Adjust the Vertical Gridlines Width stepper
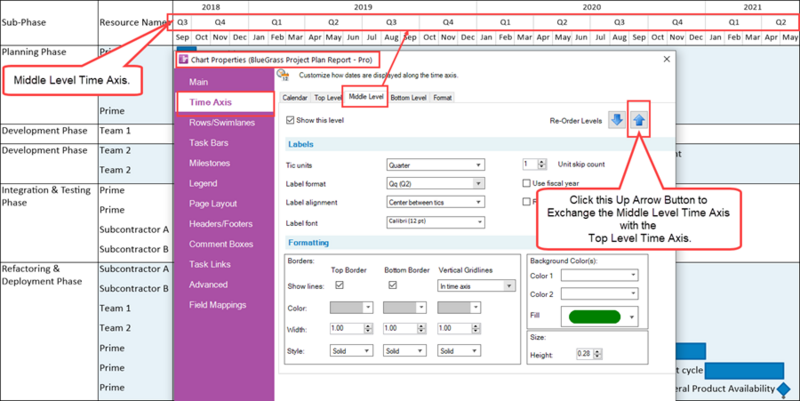 [x=476, y=329]
